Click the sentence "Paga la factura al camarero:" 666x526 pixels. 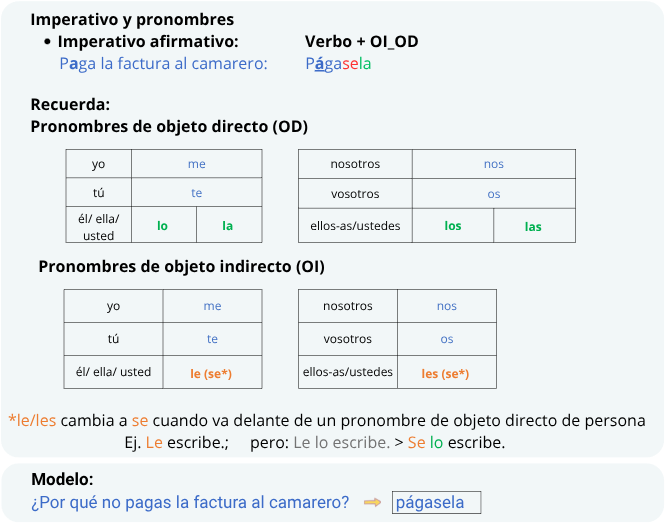(x=163, y=63)
